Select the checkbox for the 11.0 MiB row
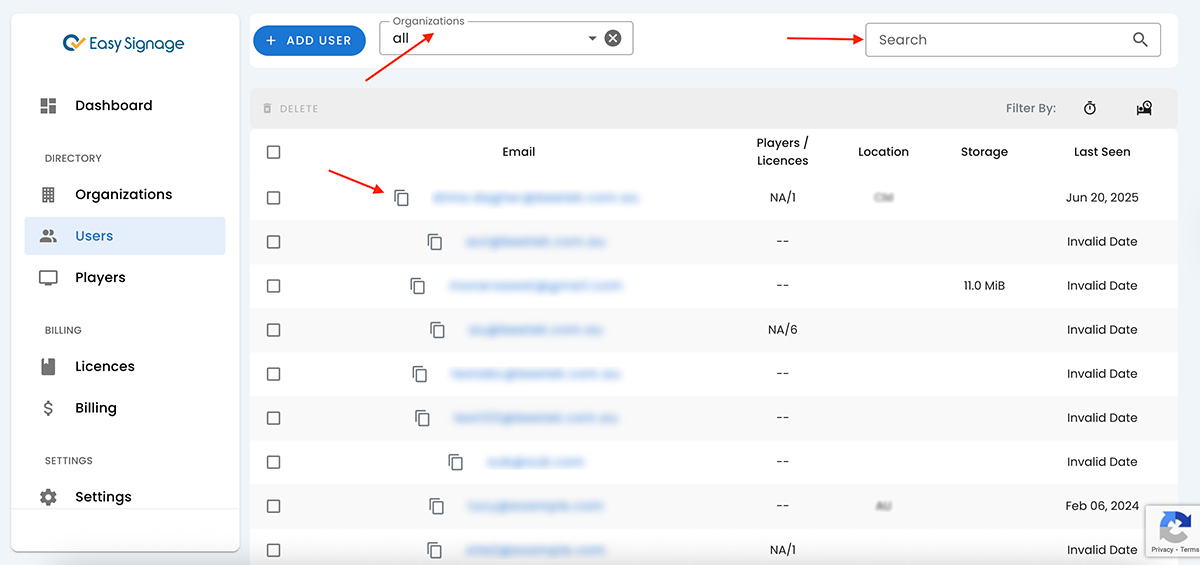 point(274,286)
